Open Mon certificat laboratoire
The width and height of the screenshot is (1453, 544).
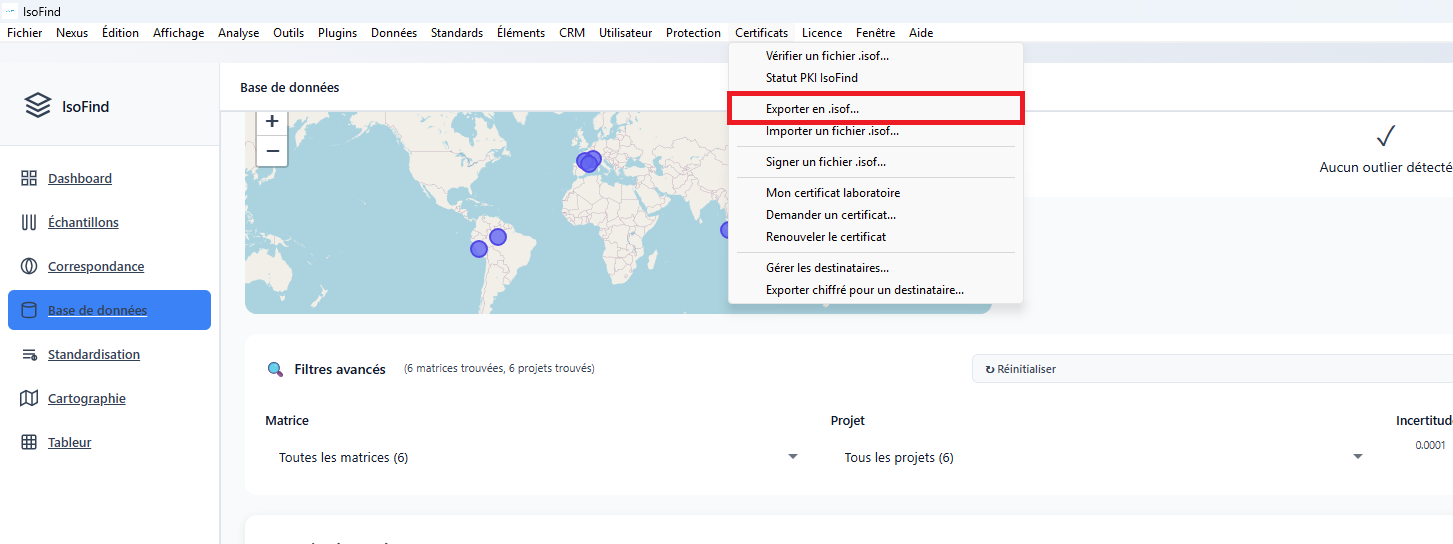[875, 193]
